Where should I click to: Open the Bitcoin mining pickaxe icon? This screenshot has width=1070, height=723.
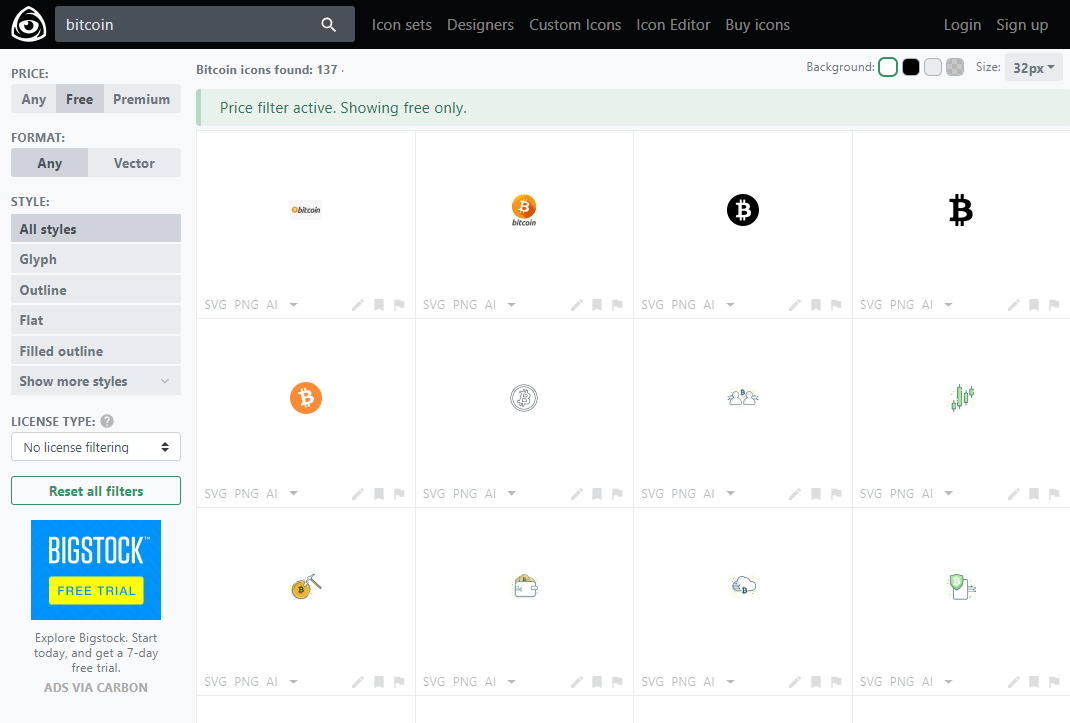pos(306,586)
